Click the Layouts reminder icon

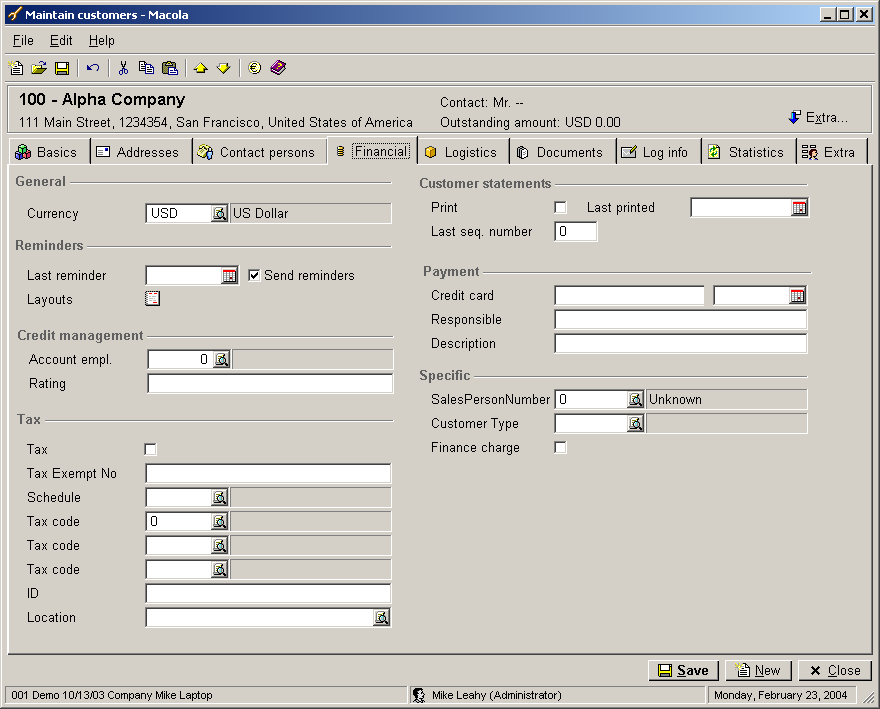[x=153, y=299]
